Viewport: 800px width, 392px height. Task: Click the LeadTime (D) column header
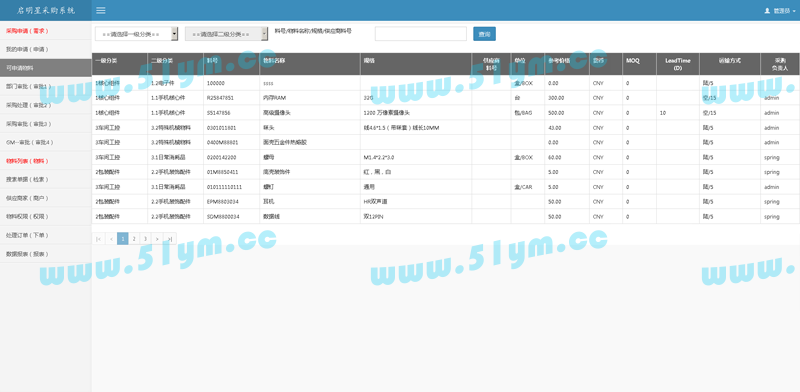point(678,64)
